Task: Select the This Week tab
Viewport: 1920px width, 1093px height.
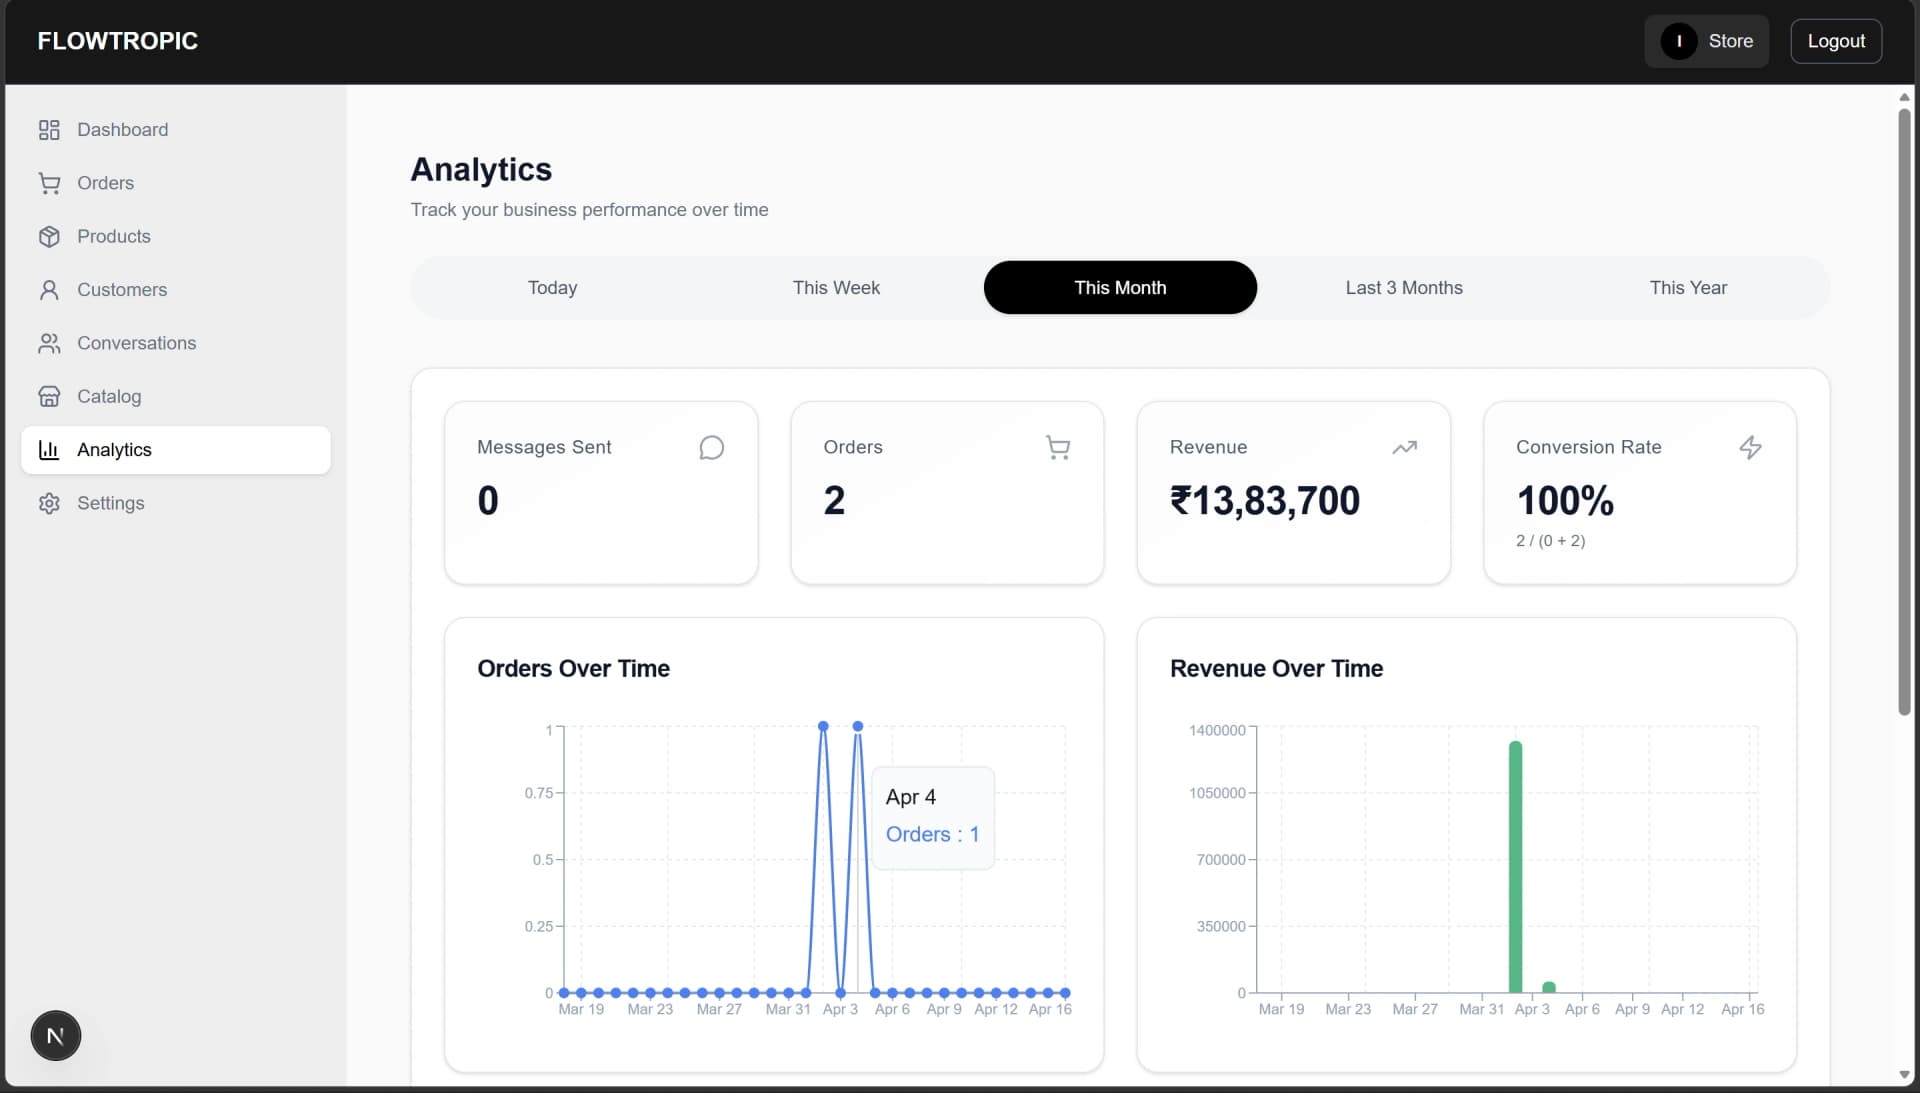Action: [x=836, y=288]
